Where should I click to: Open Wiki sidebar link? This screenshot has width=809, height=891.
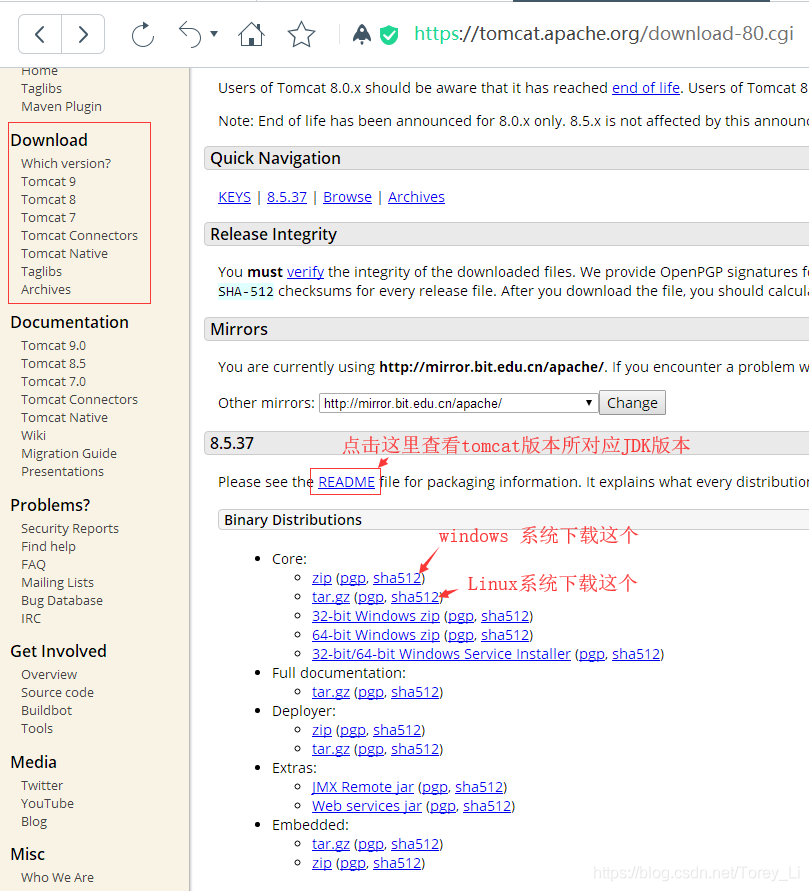pos(34,436)
